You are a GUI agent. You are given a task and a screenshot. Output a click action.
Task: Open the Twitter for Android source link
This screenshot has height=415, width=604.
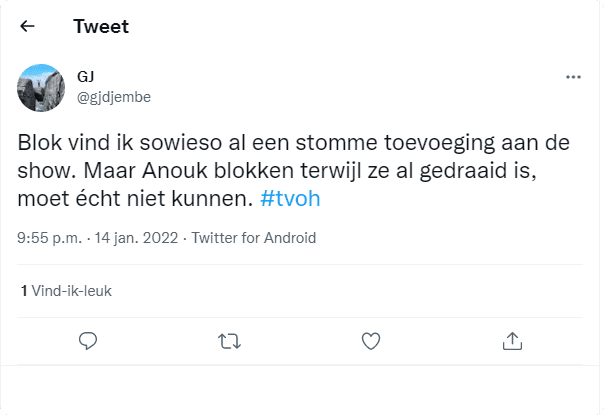click(x=253, y=238)
